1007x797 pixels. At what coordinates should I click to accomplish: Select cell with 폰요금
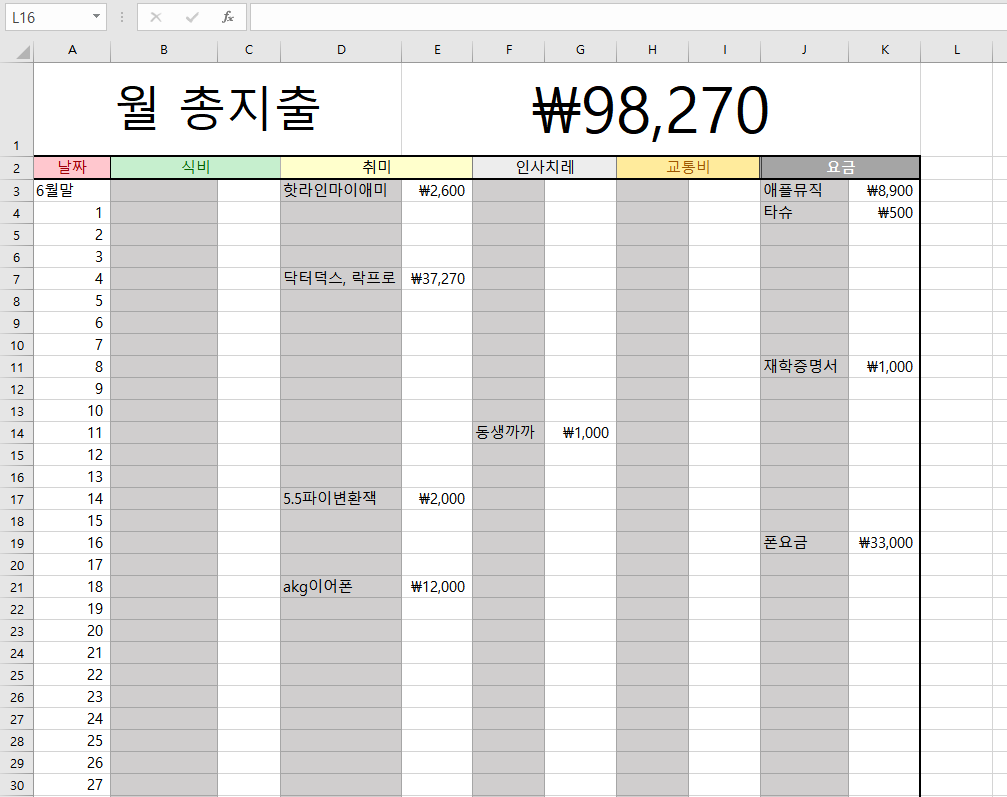point(804,543)
